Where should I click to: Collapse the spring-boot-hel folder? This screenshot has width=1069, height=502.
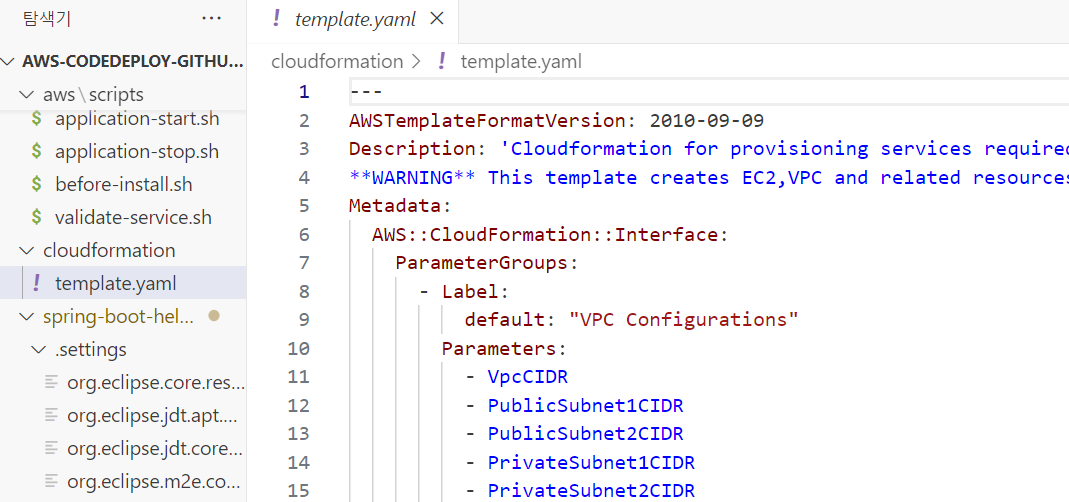tap(27, 316)
